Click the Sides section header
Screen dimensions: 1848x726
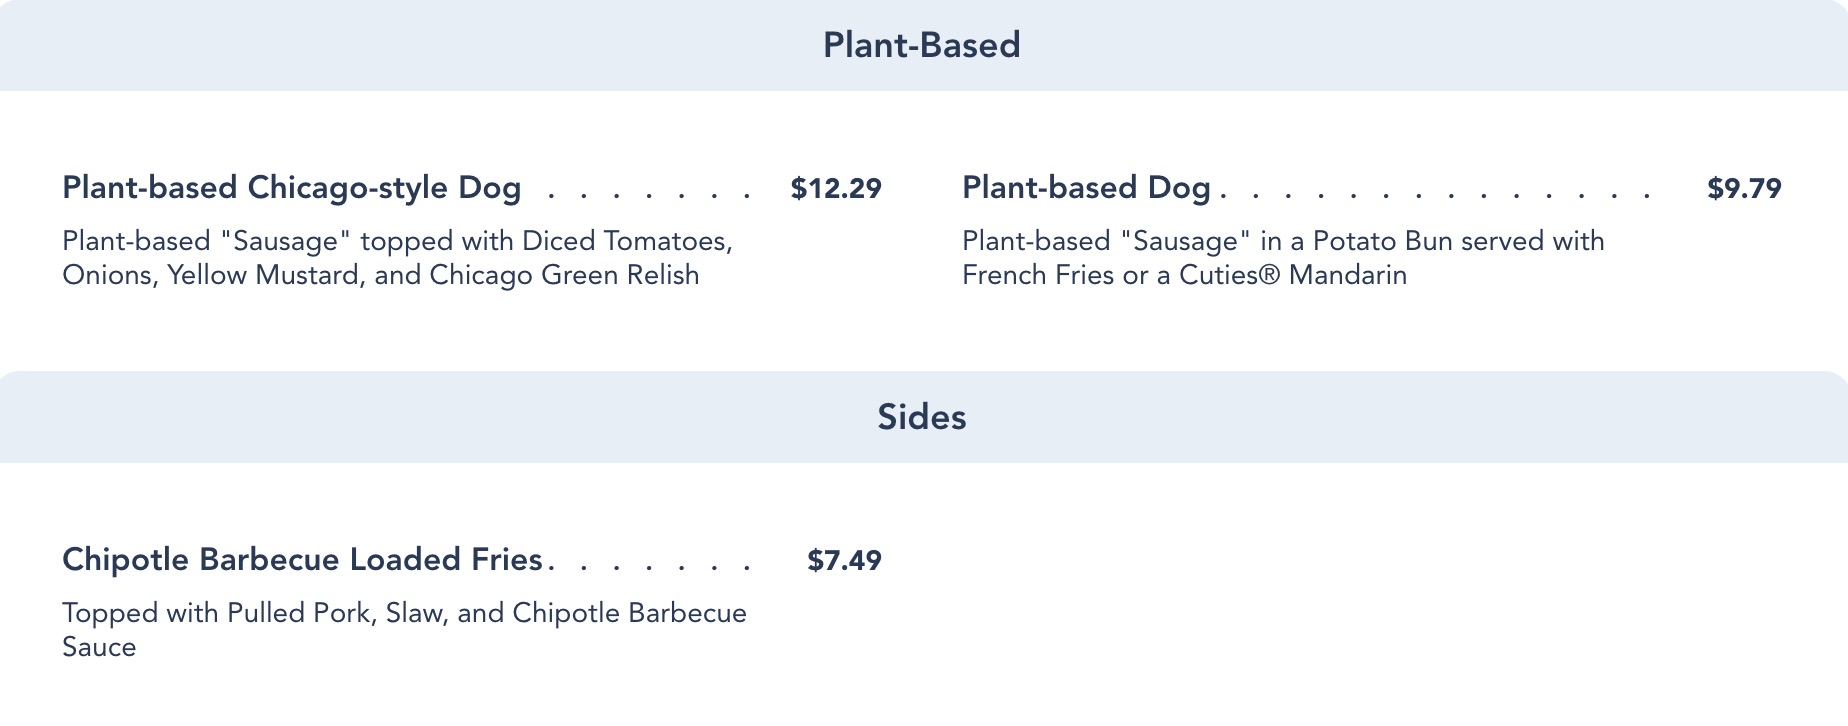(921, 417)
